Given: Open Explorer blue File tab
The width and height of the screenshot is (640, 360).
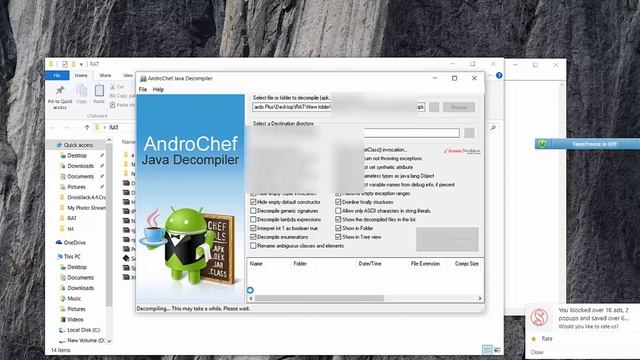Looking at the screenshot, I should point(57,76).
